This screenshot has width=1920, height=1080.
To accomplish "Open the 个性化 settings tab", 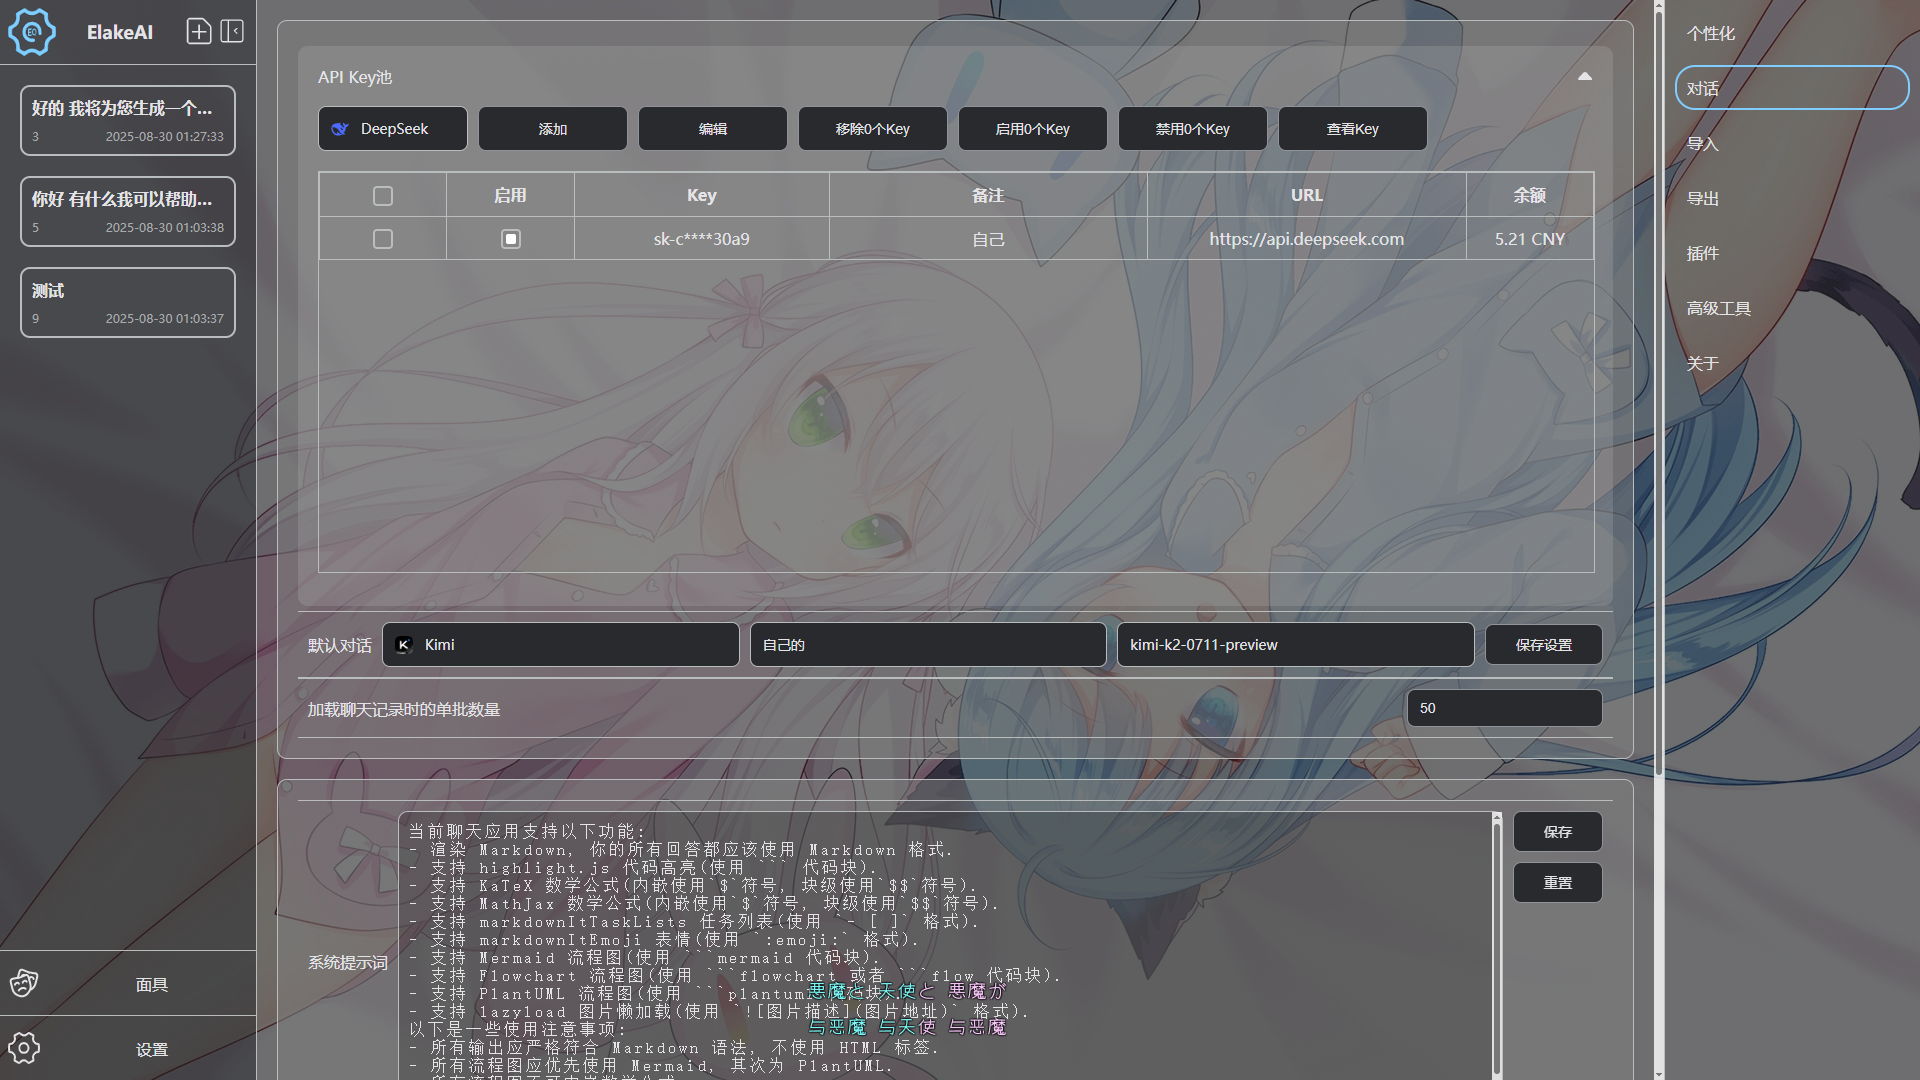I will coord(1792,34).
